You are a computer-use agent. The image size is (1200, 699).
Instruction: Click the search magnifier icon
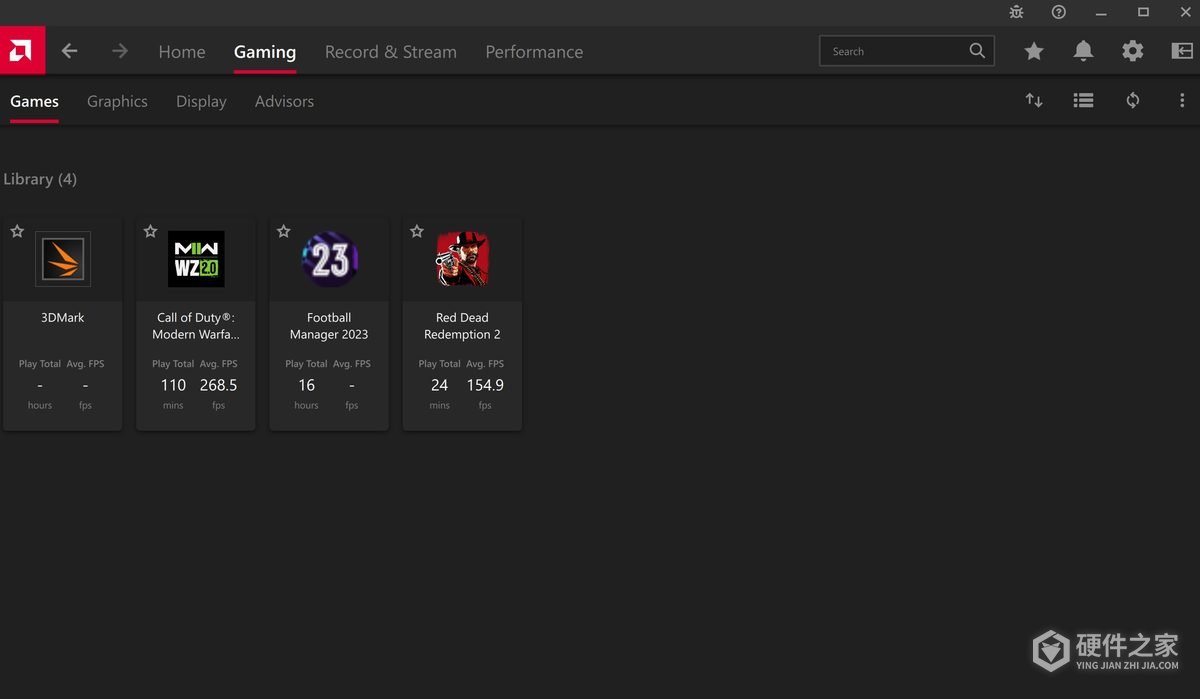pyautogui.click(x=977, y=51)
